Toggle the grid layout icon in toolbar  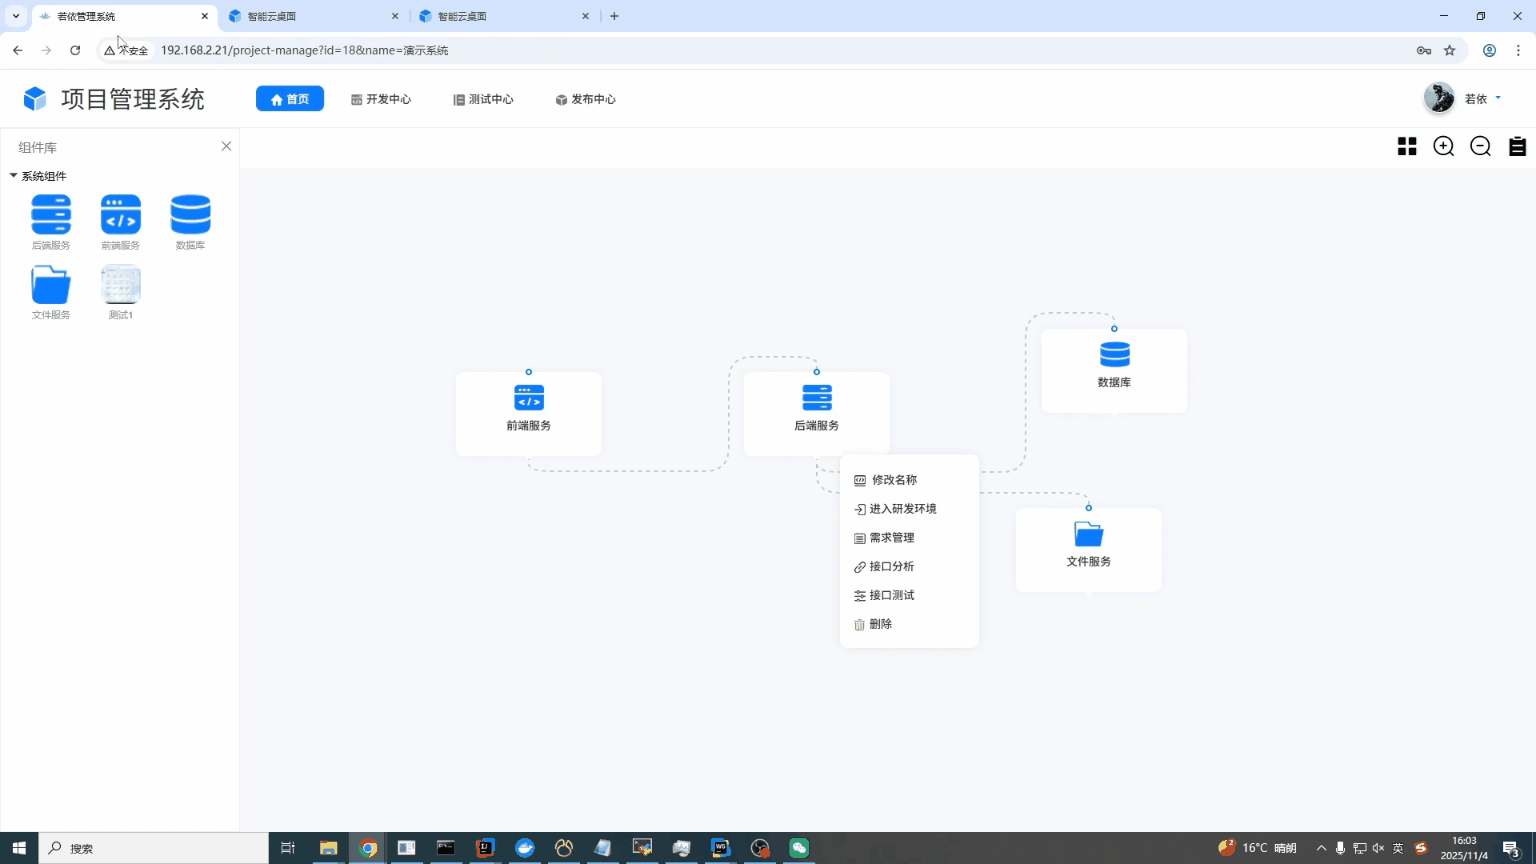pos(1407,147)
